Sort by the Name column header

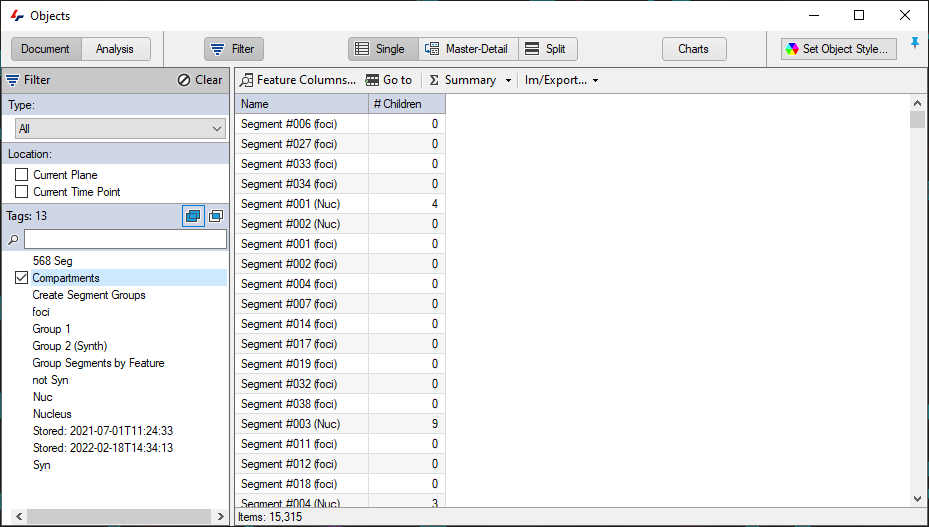(x=302, y=104)
